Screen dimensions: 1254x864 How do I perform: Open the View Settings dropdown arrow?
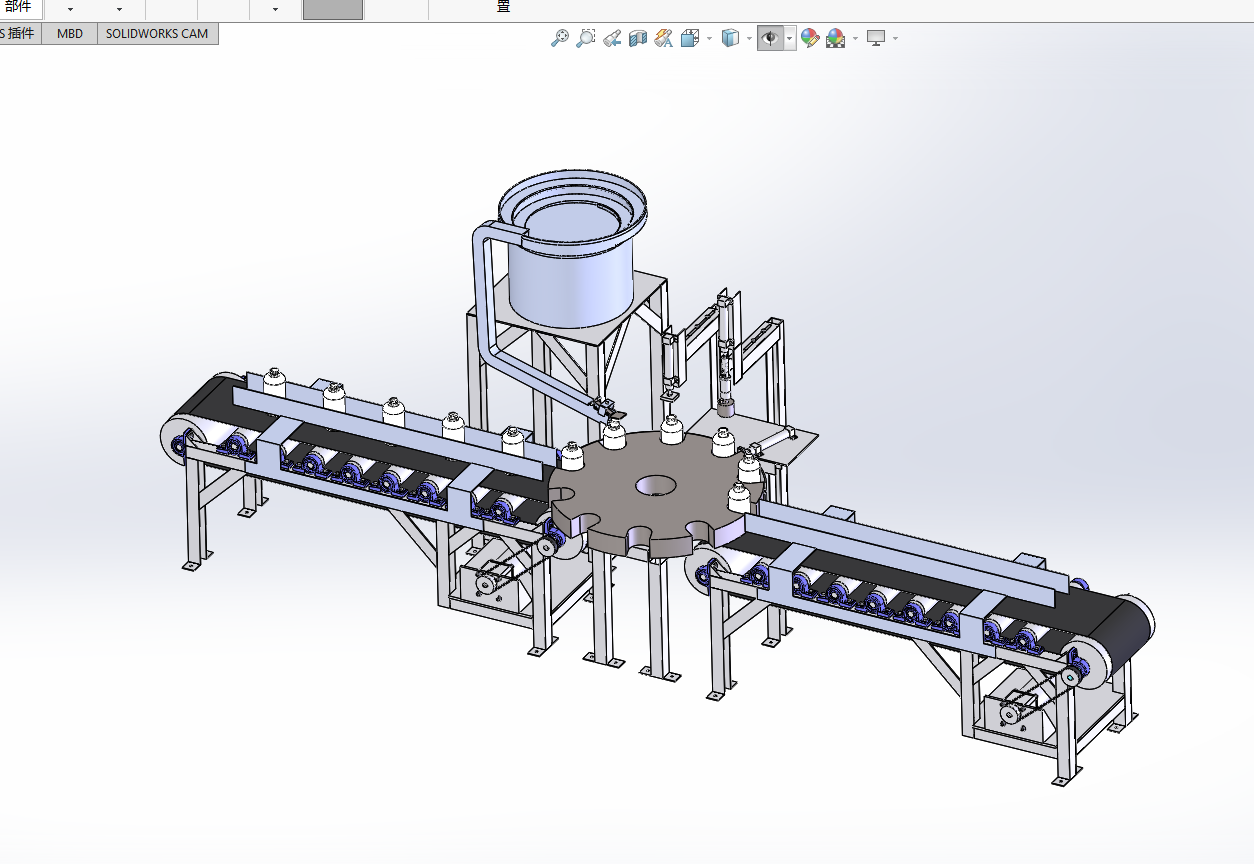(895, 38)
